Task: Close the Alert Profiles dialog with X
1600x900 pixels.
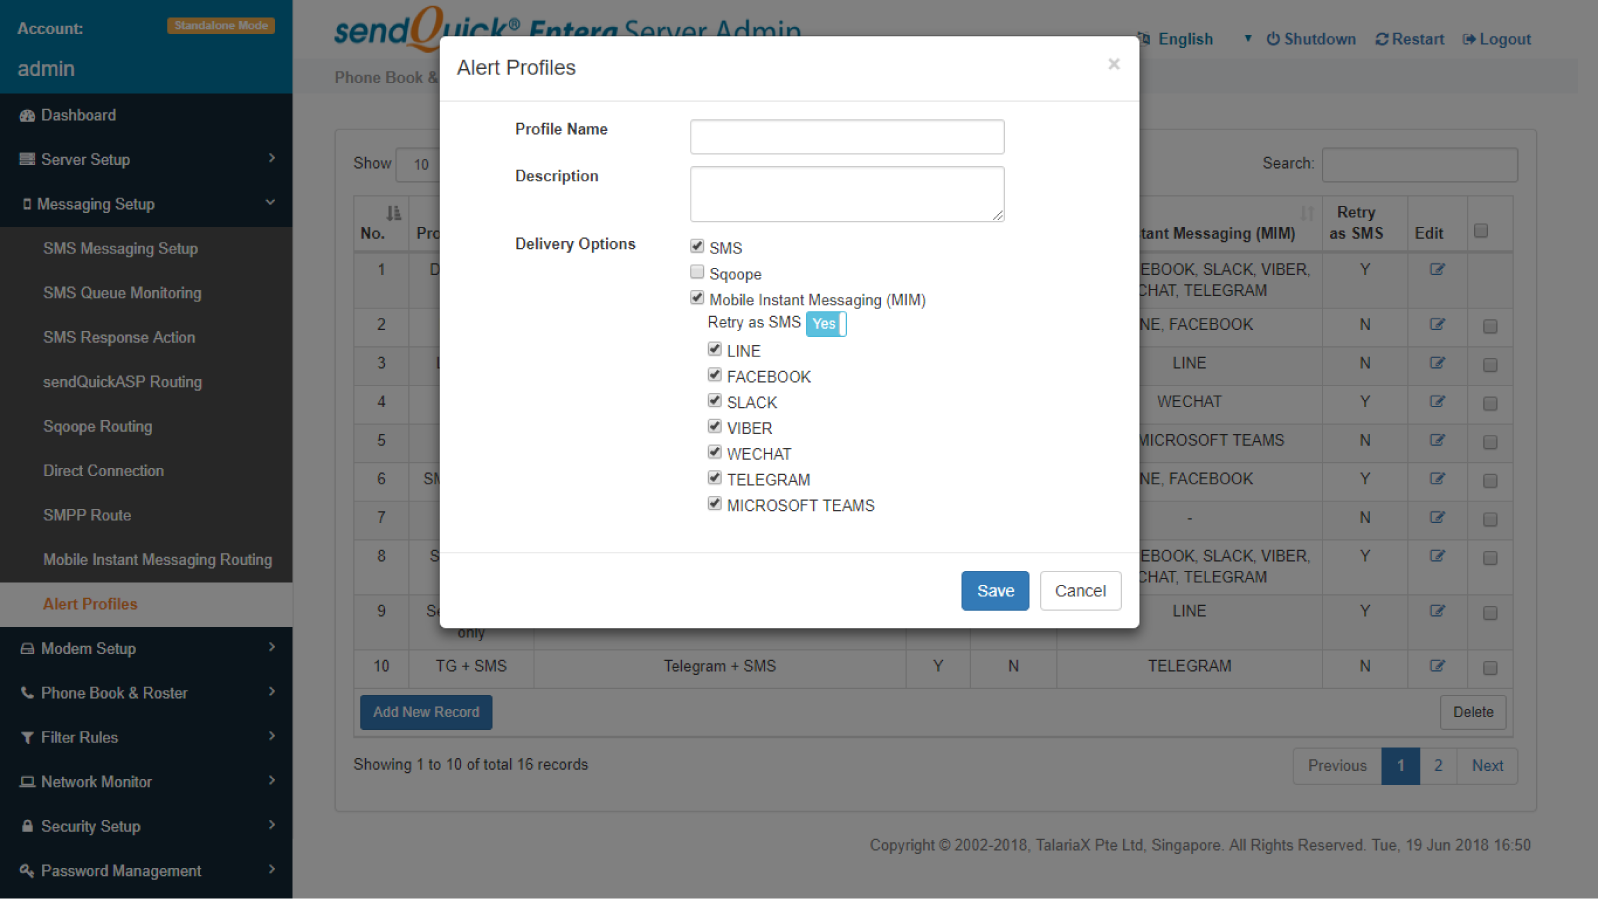Action: tap(1113, 64)
